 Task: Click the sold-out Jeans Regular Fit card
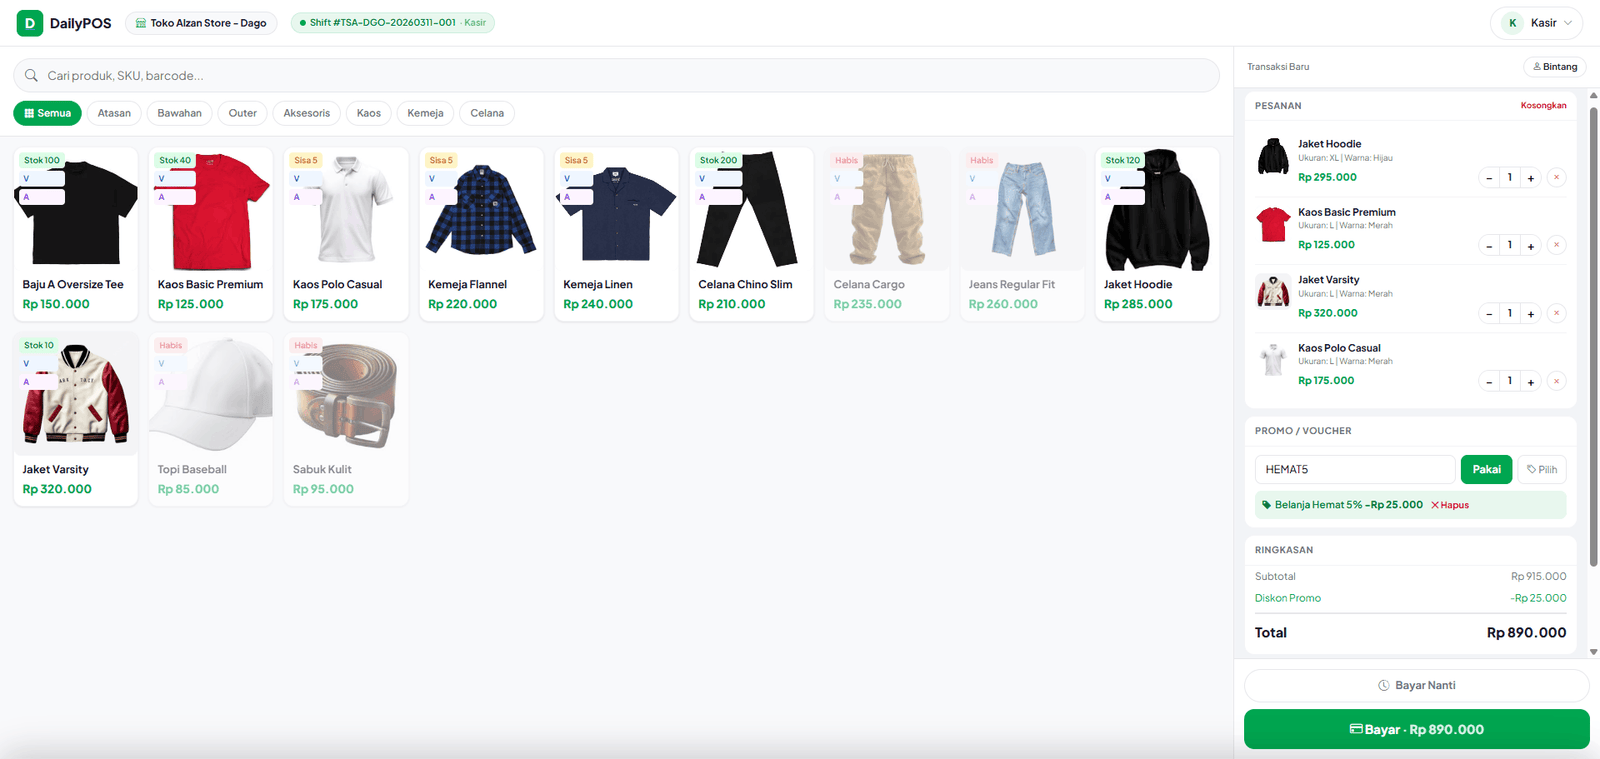(1022, 234)
